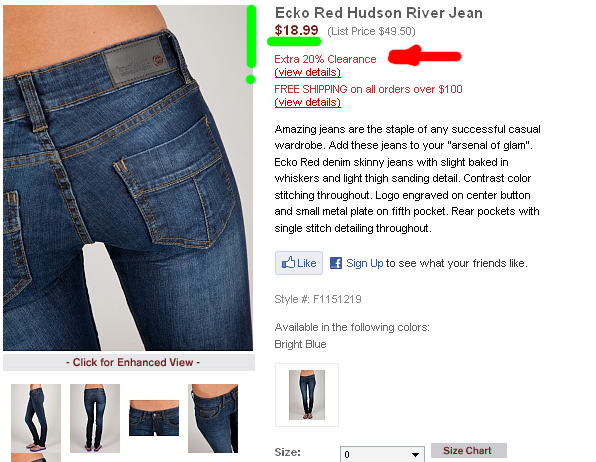Click the partially visible bottom row thumbnail

(36, 457)
